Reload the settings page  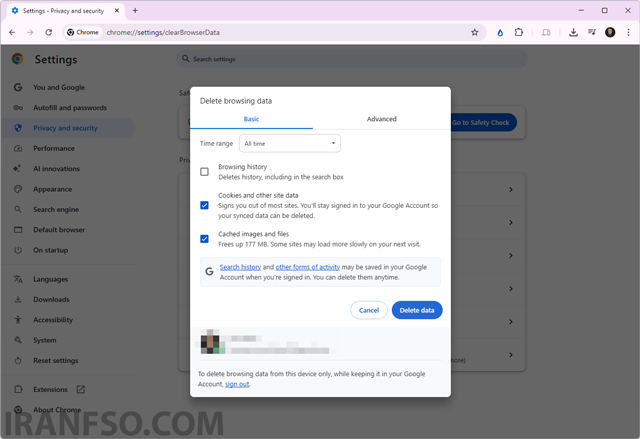pyautogui.click(x=48, y=32)
